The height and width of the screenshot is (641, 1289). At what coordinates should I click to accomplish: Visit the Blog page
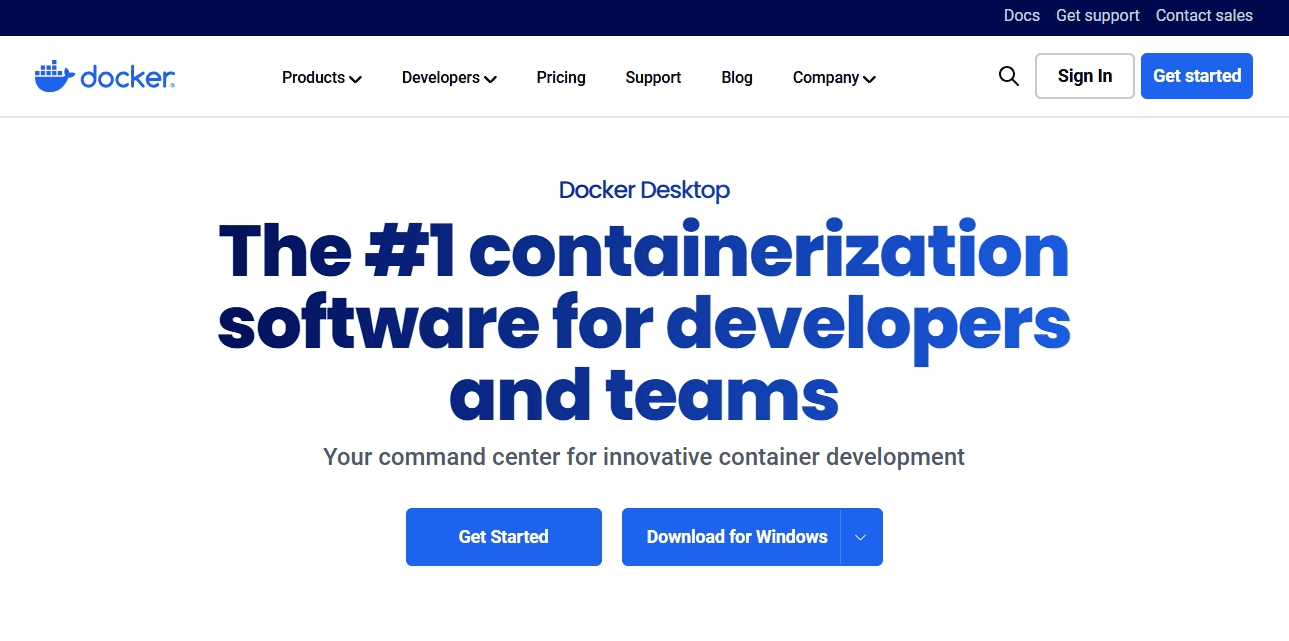(737, 77)
